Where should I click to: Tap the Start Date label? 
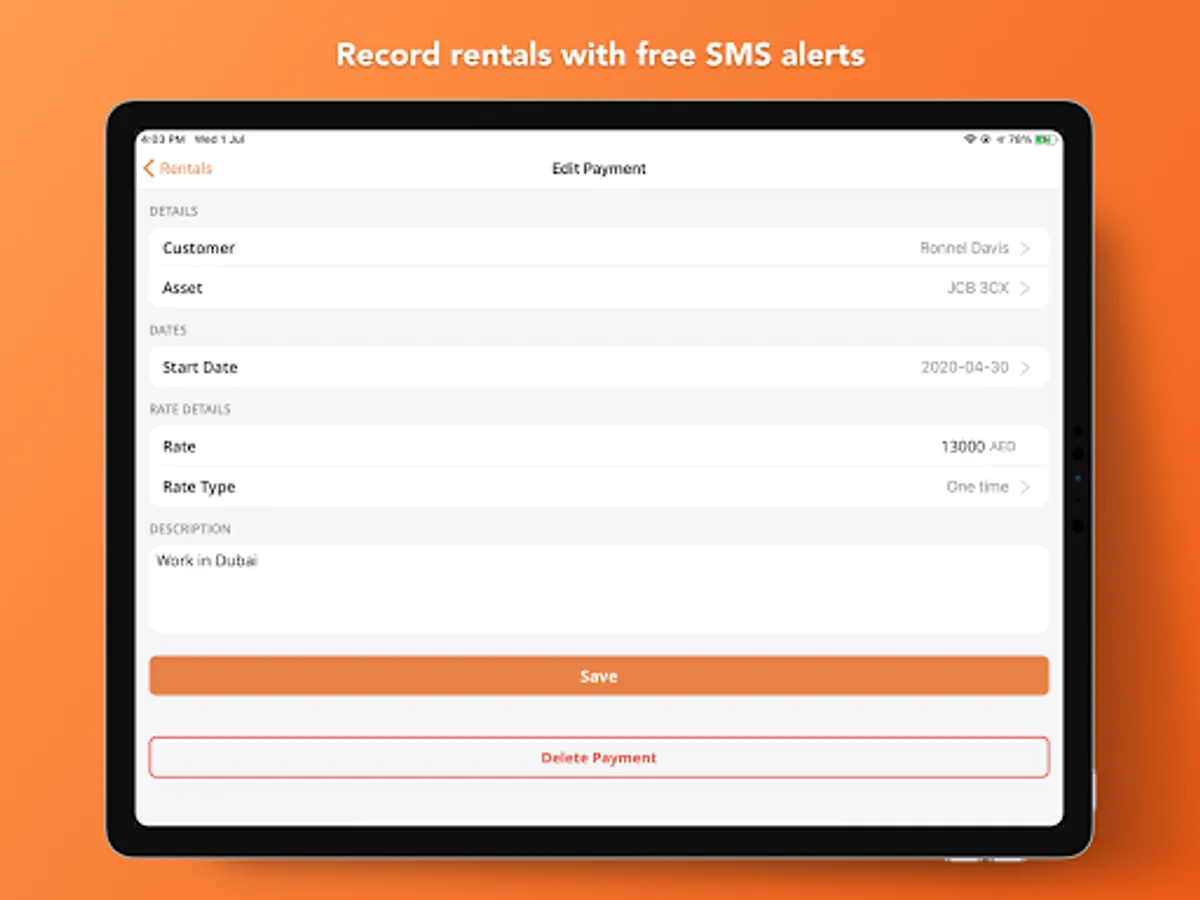(x=200, y=368)
